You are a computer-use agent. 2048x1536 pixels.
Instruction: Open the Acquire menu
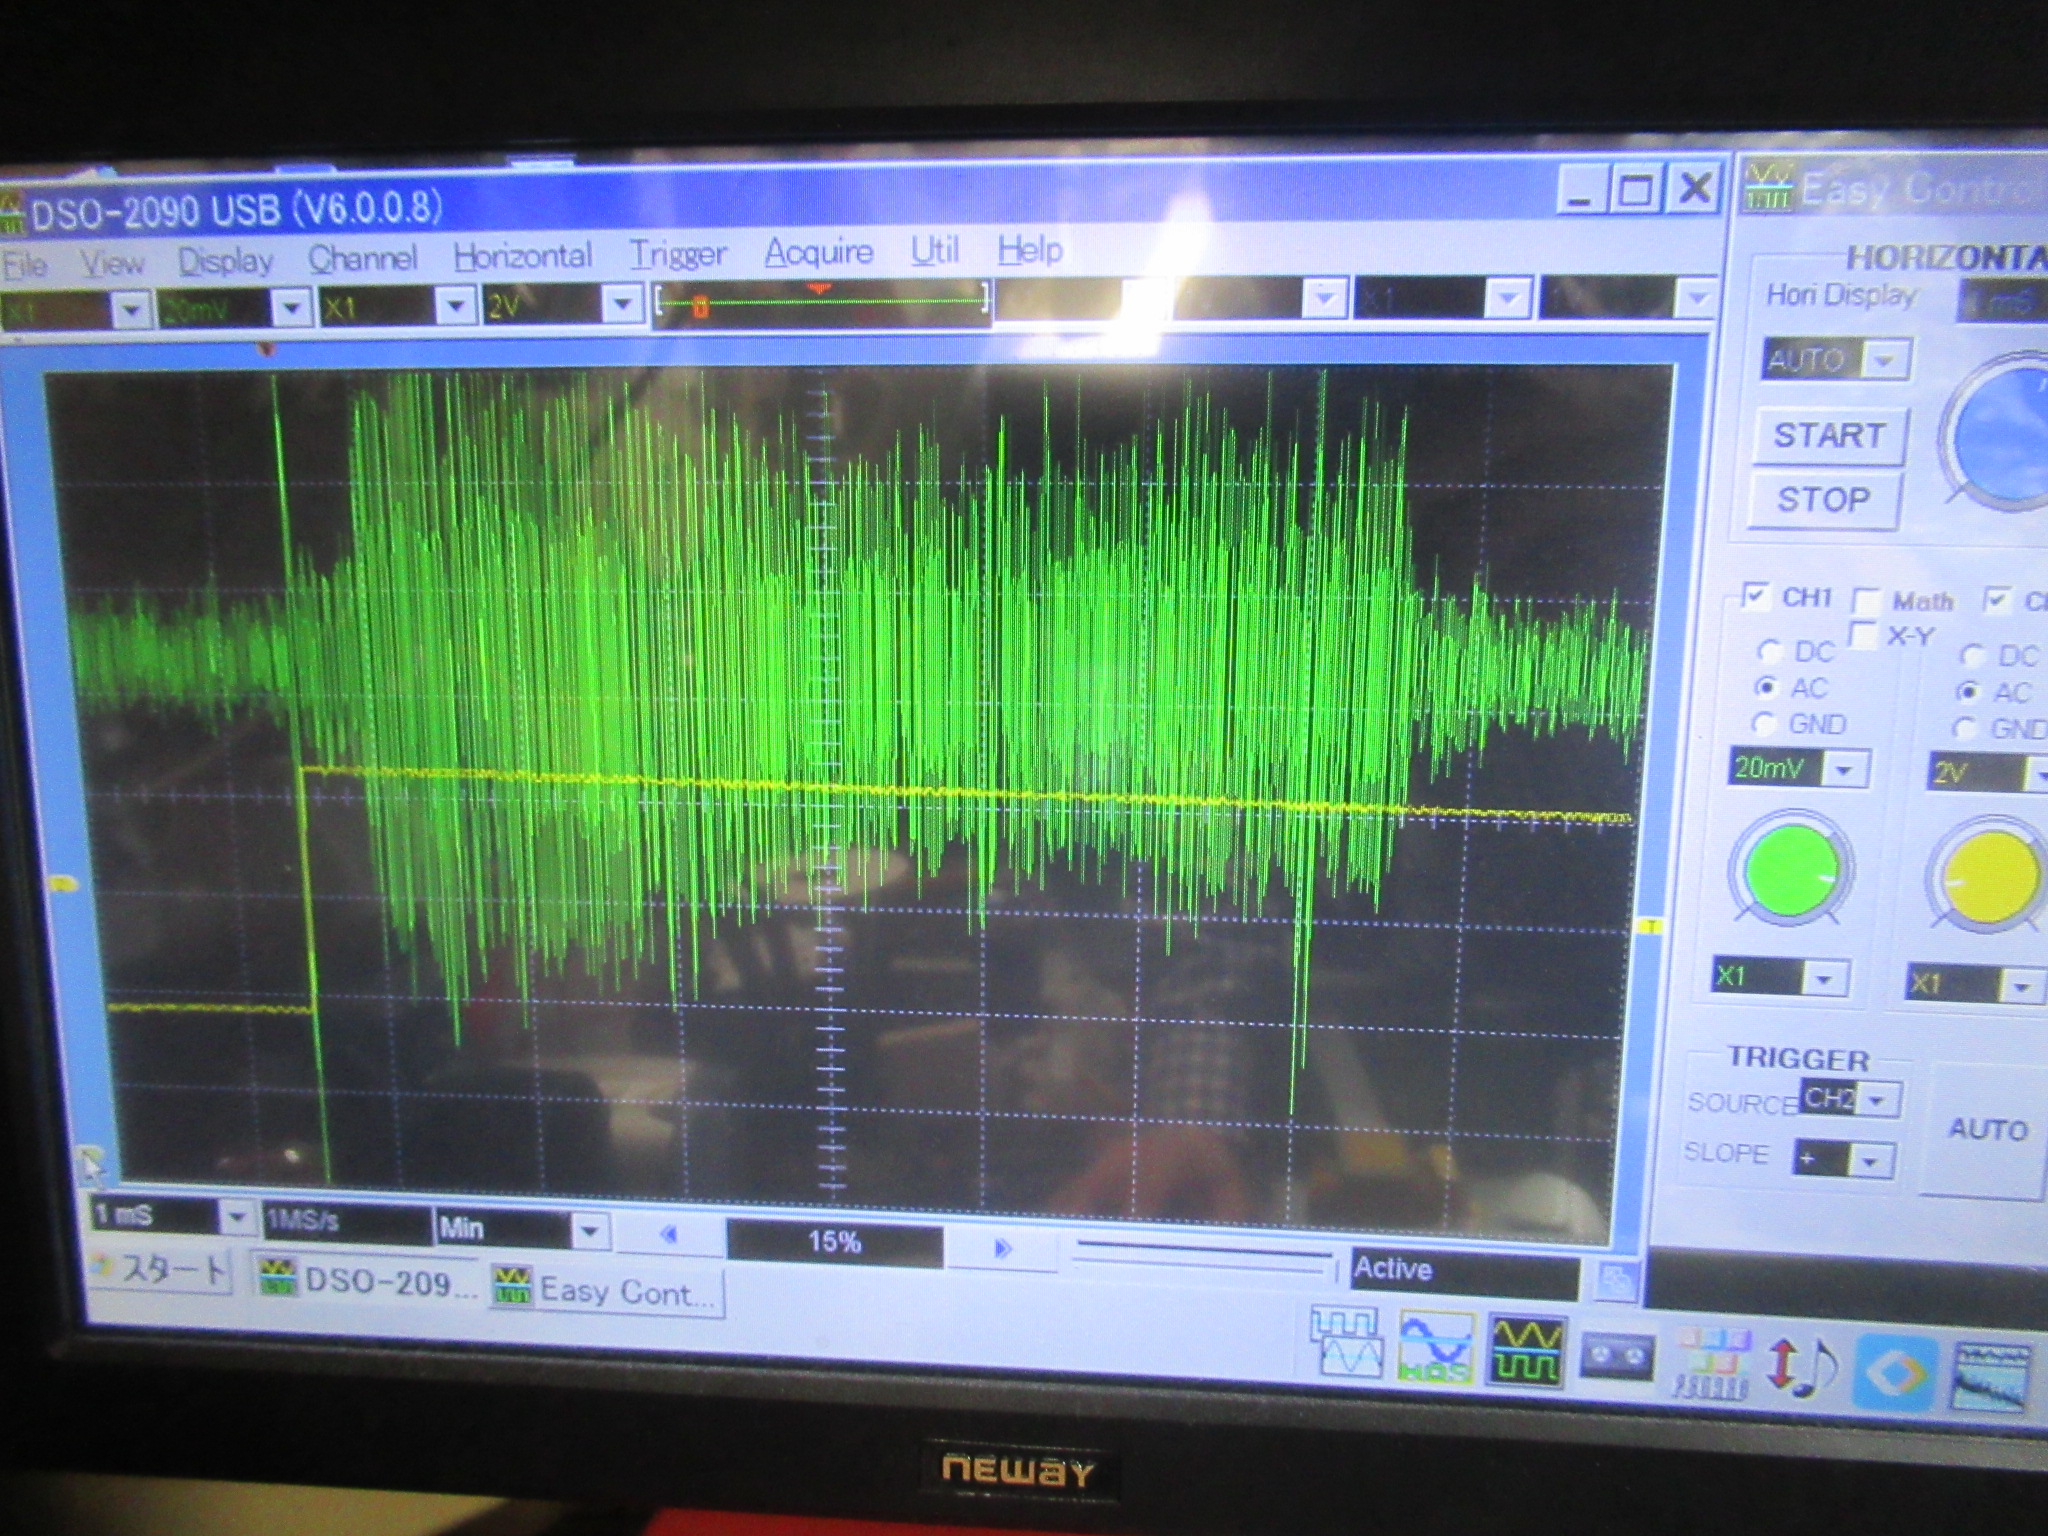[x=818, y=252]
